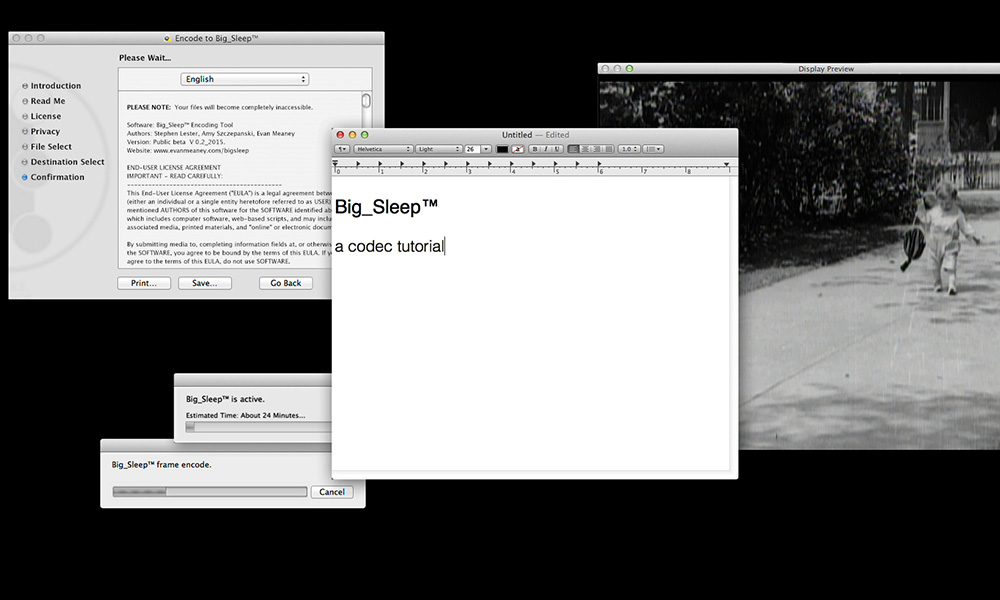Click the license text scrollbar thumb

pos(366,101)
